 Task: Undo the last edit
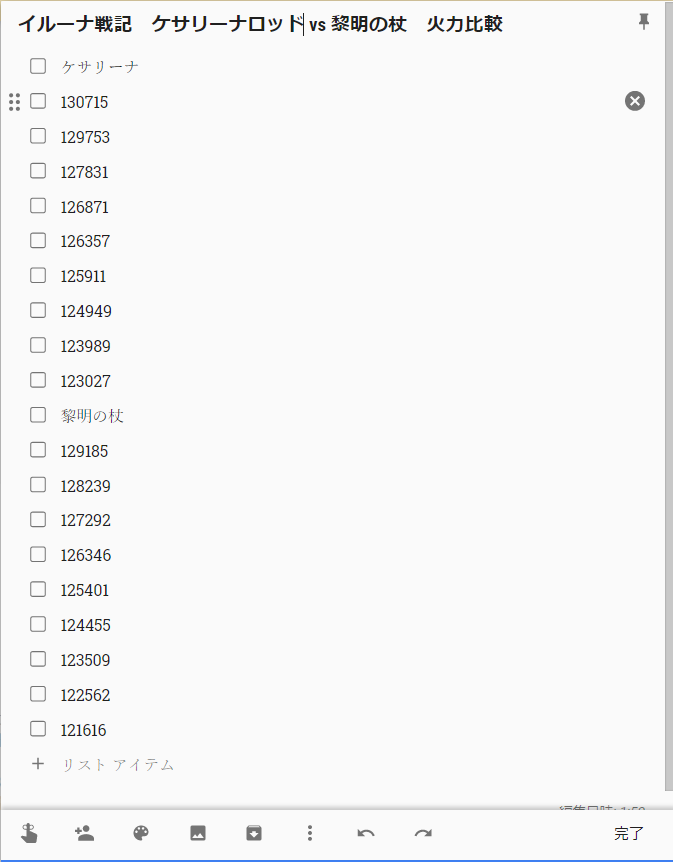pos(366,833)
